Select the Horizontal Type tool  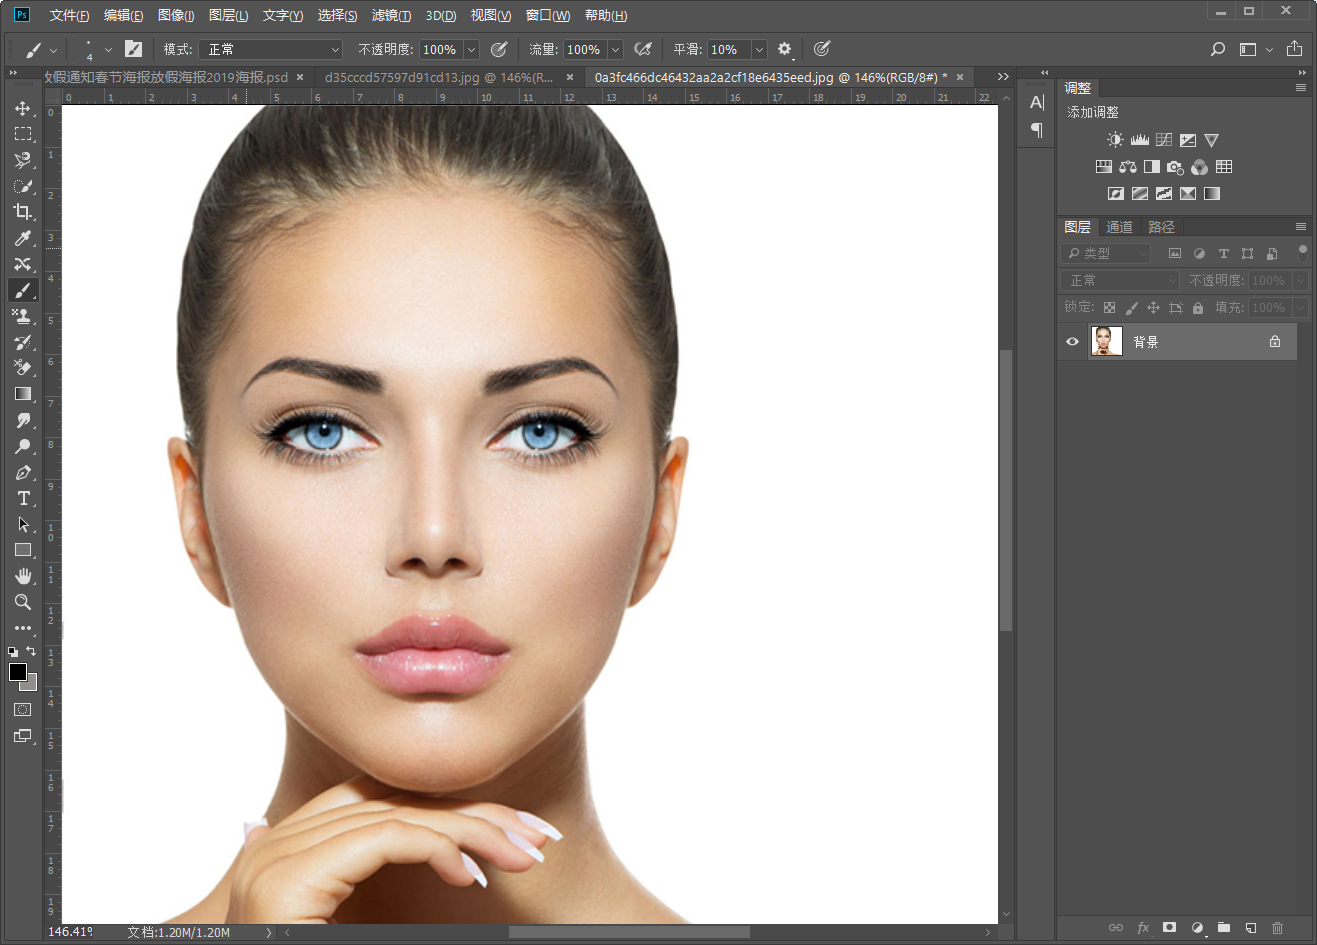pyautogui.click(x=22, y=498)
